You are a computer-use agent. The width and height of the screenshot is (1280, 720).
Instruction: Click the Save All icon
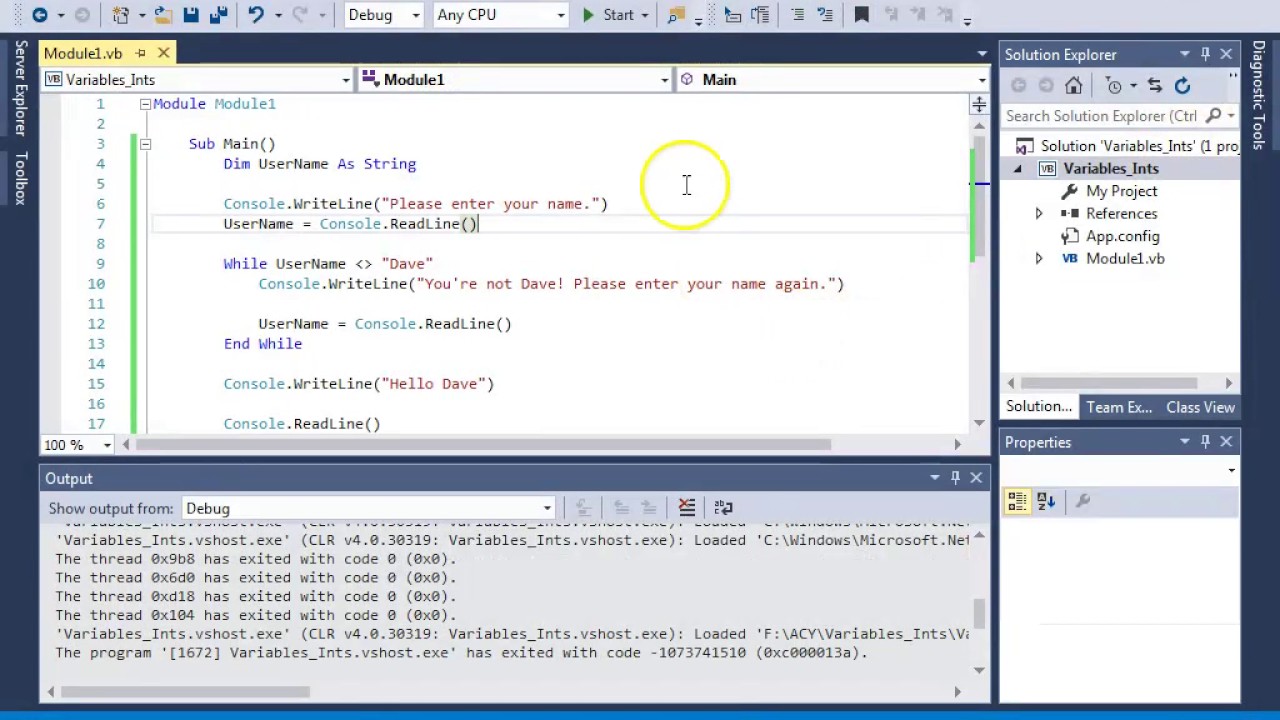tap(217, 15)
